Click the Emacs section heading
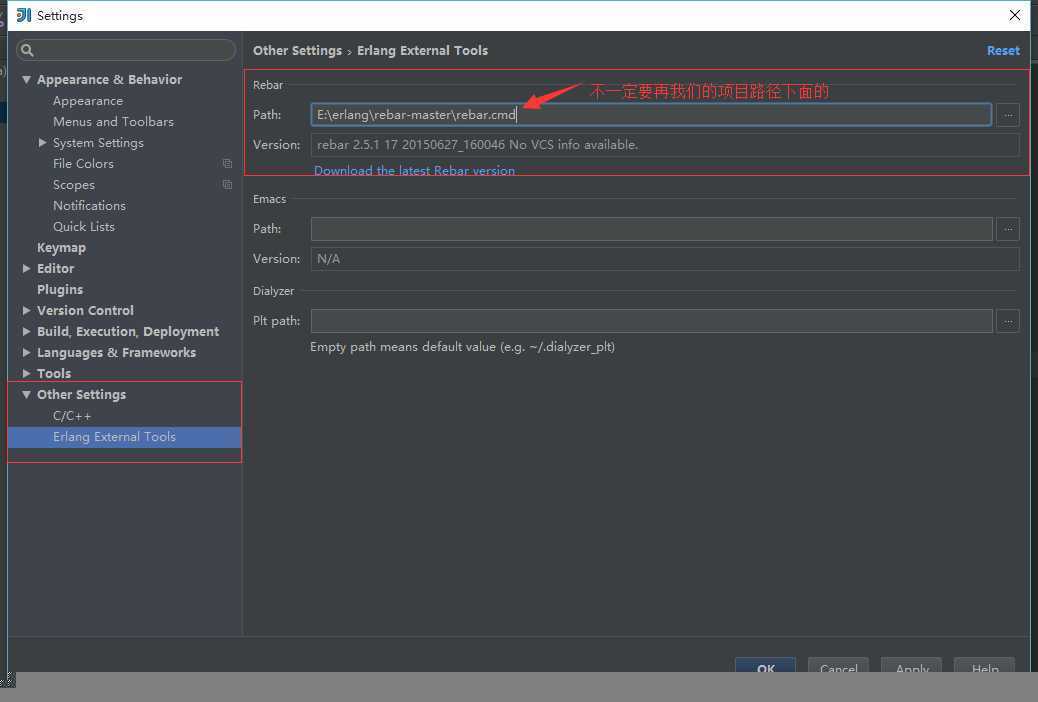Screen dimensions: 1038x702 click(x=269, y=199)
